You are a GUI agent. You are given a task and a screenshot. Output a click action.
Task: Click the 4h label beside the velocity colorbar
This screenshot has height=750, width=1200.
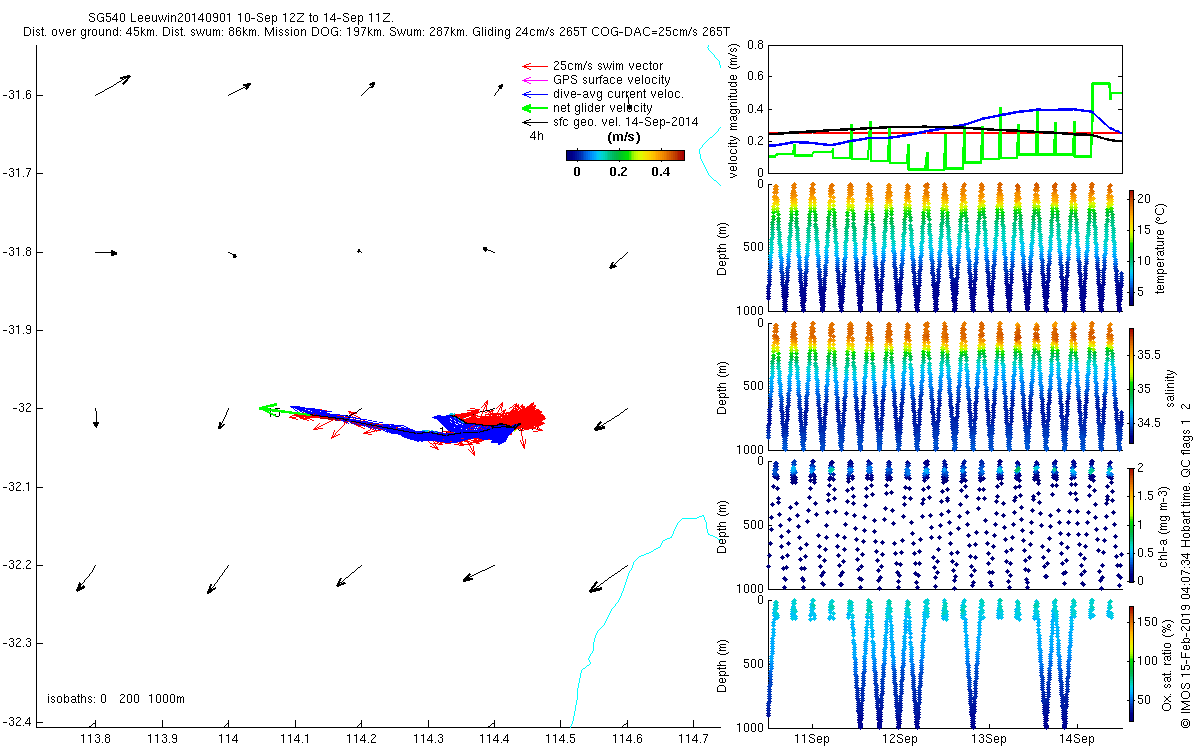(537, 136)
